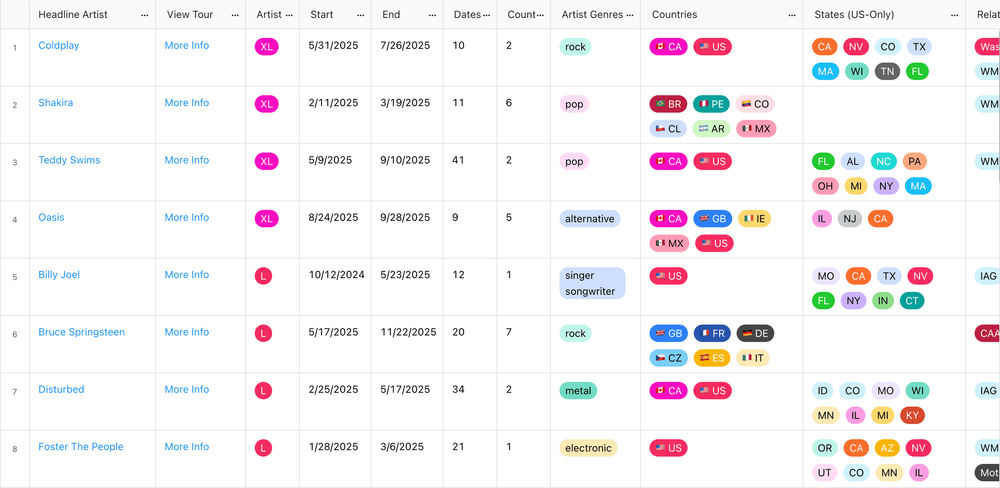Image resolution: width=1000 pixels, height=488 pixels.
Task: Click the UT state tag for Foster The People
Action: point(825,473)
